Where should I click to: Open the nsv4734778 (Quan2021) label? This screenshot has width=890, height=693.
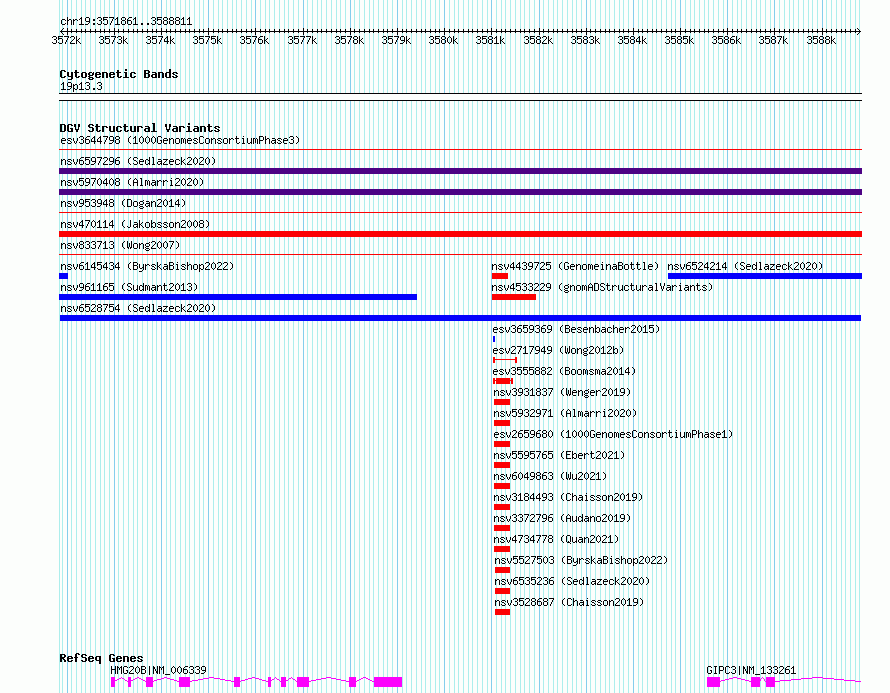(556, 539)
